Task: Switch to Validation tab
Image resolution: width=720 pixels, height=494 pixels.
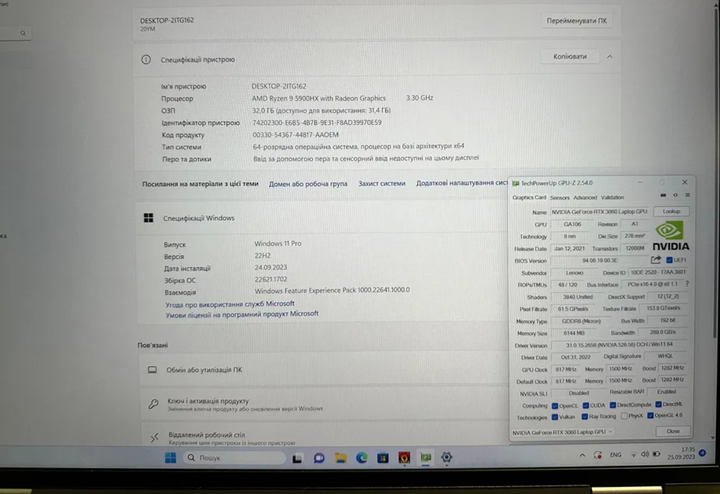Action: click(x=613, y=197)
